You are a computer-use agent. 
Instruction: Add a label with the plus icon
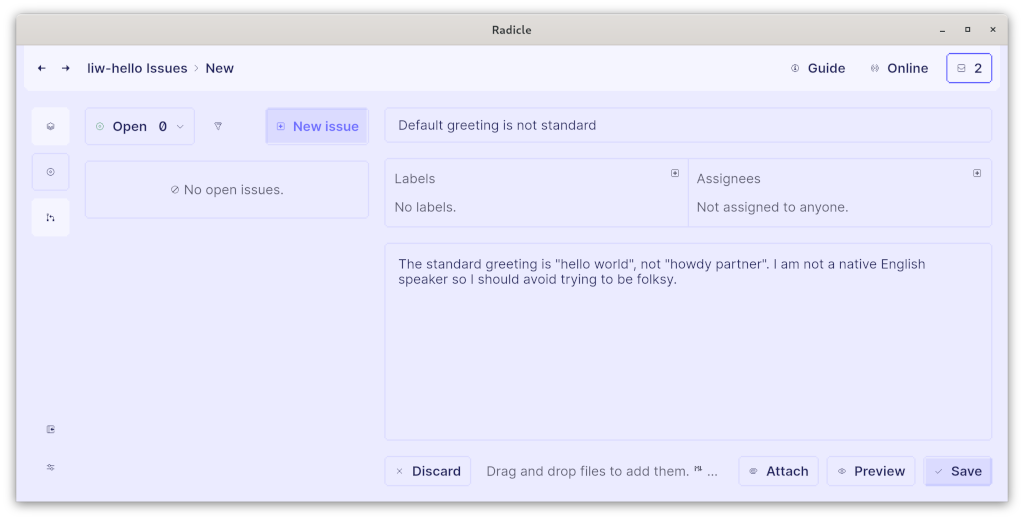[x=675, y=173]
